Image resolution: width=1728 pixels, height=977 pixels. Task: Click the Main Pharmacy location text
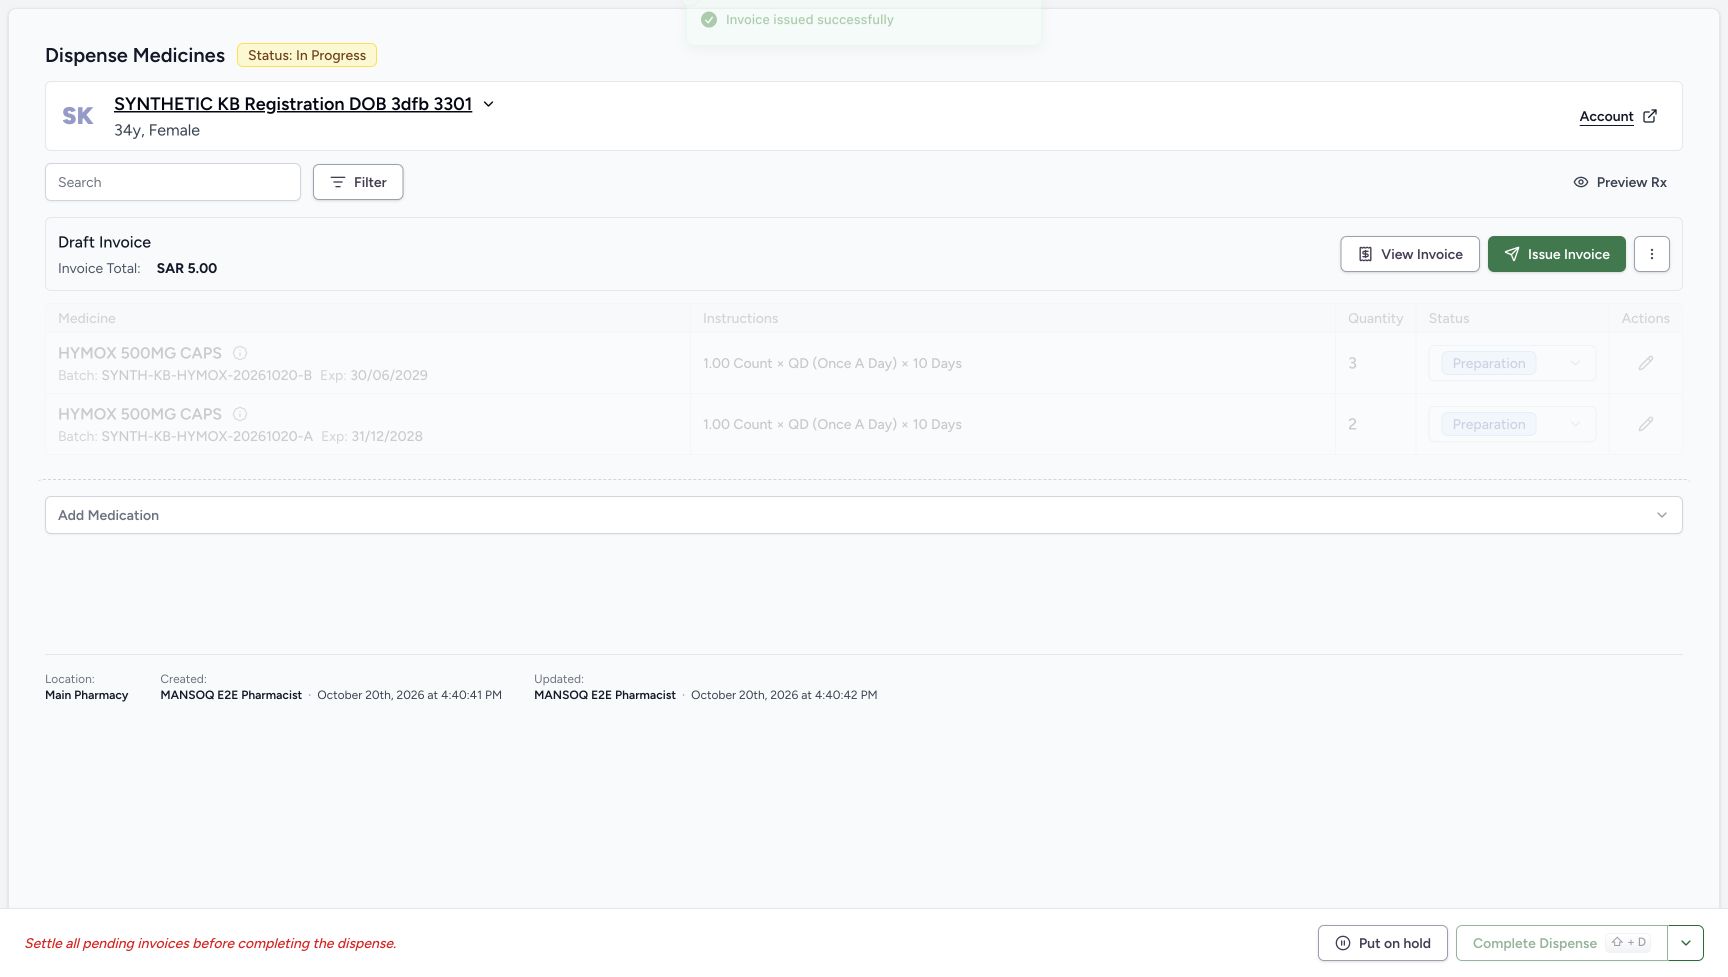[87, 695]
